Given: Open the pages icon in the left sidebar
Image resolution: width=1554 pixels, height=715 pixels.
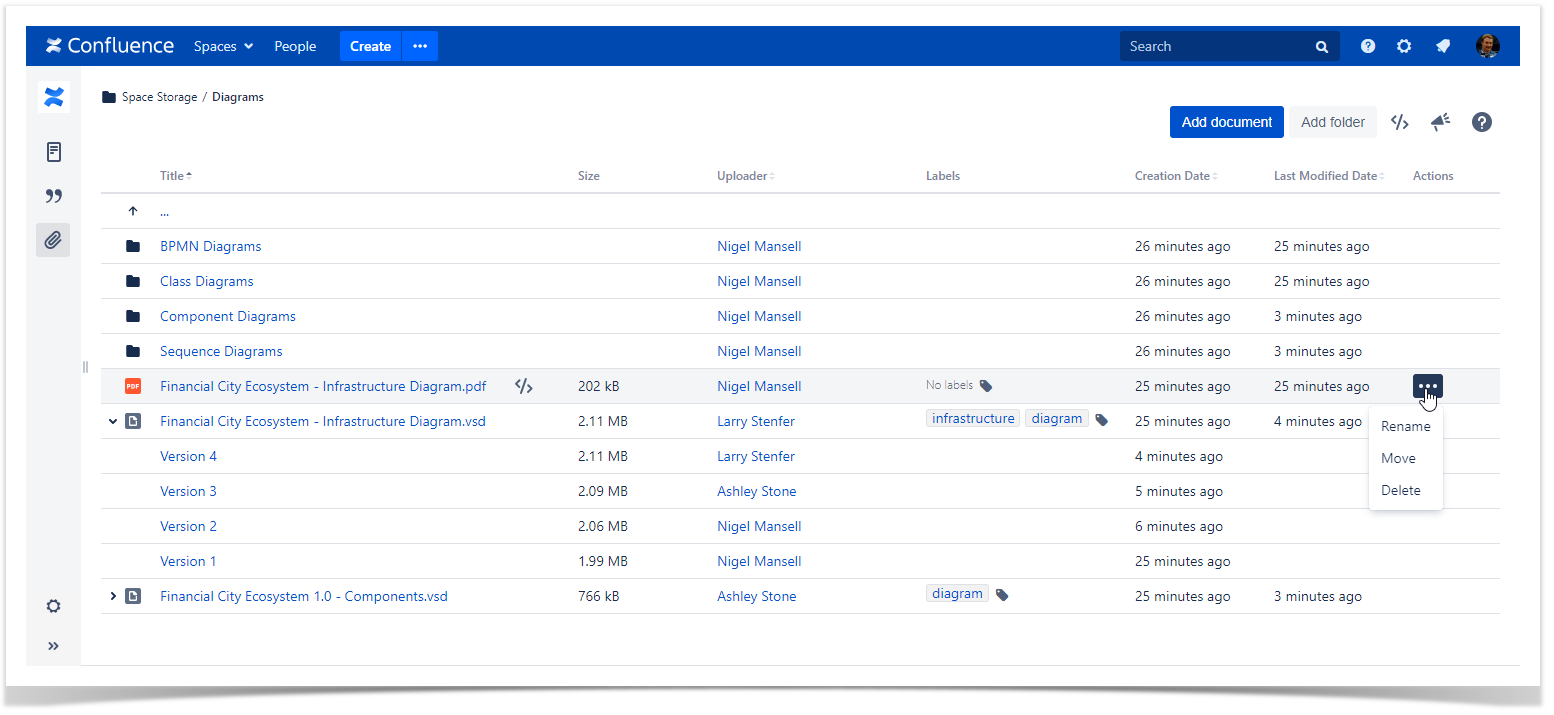Looking at the screenshot, I should 53,151.
